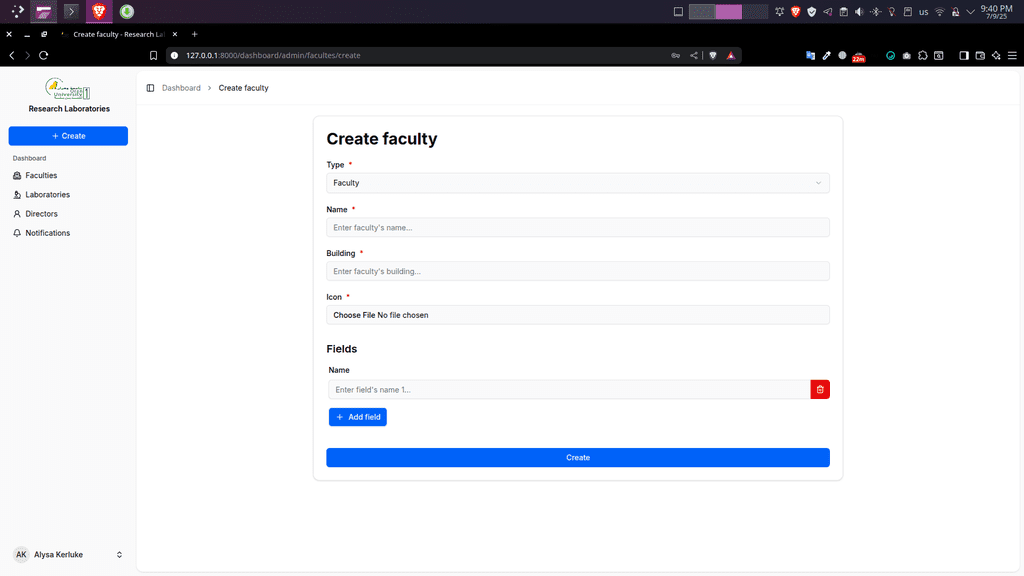Viewport: 1024px width, 576px height.
Task: Open Brave Rewards triangle icon
Action: [731, 56]
